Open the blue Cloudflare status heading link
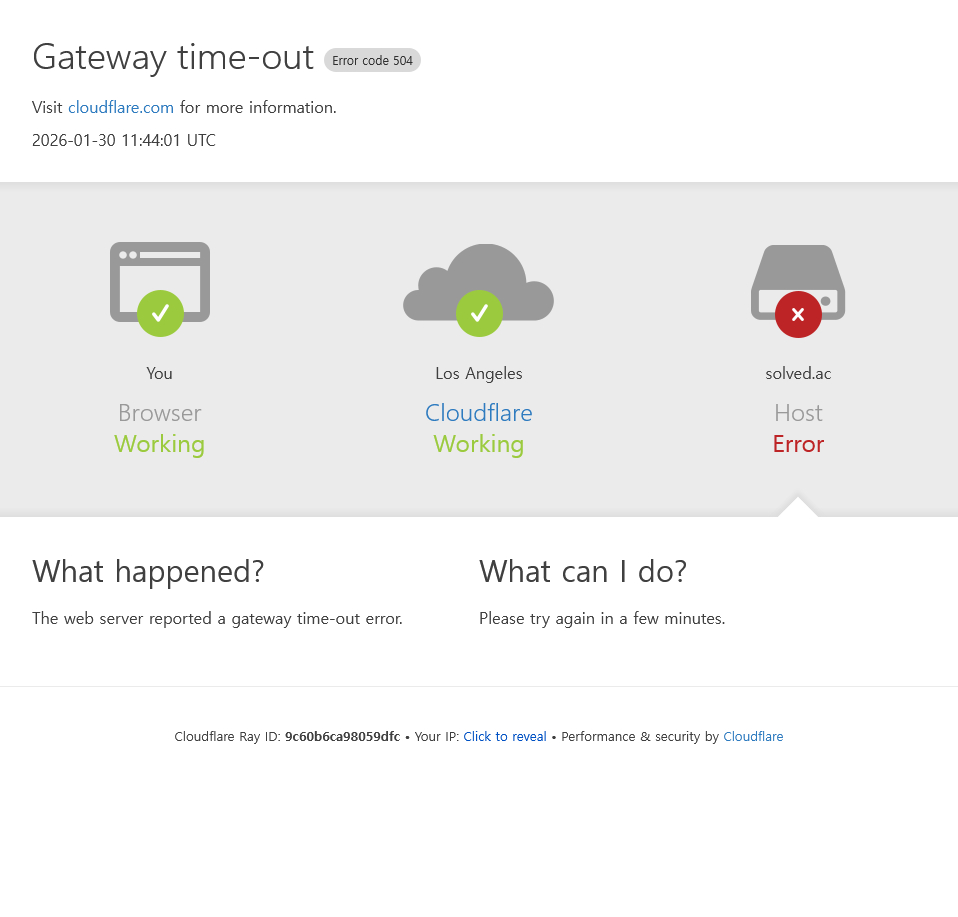Screen dimensions: 958x917 (x=479, y=413)
